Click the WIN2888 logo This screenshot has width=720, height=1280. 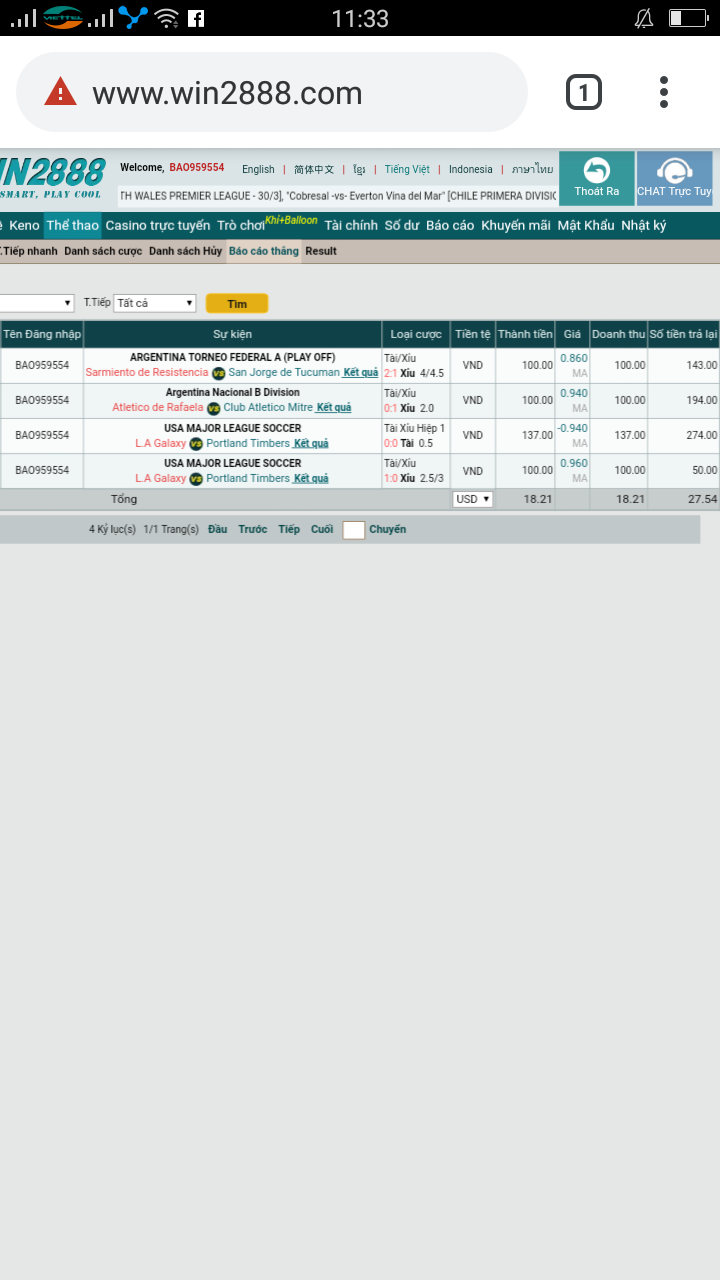pos(52,177)
